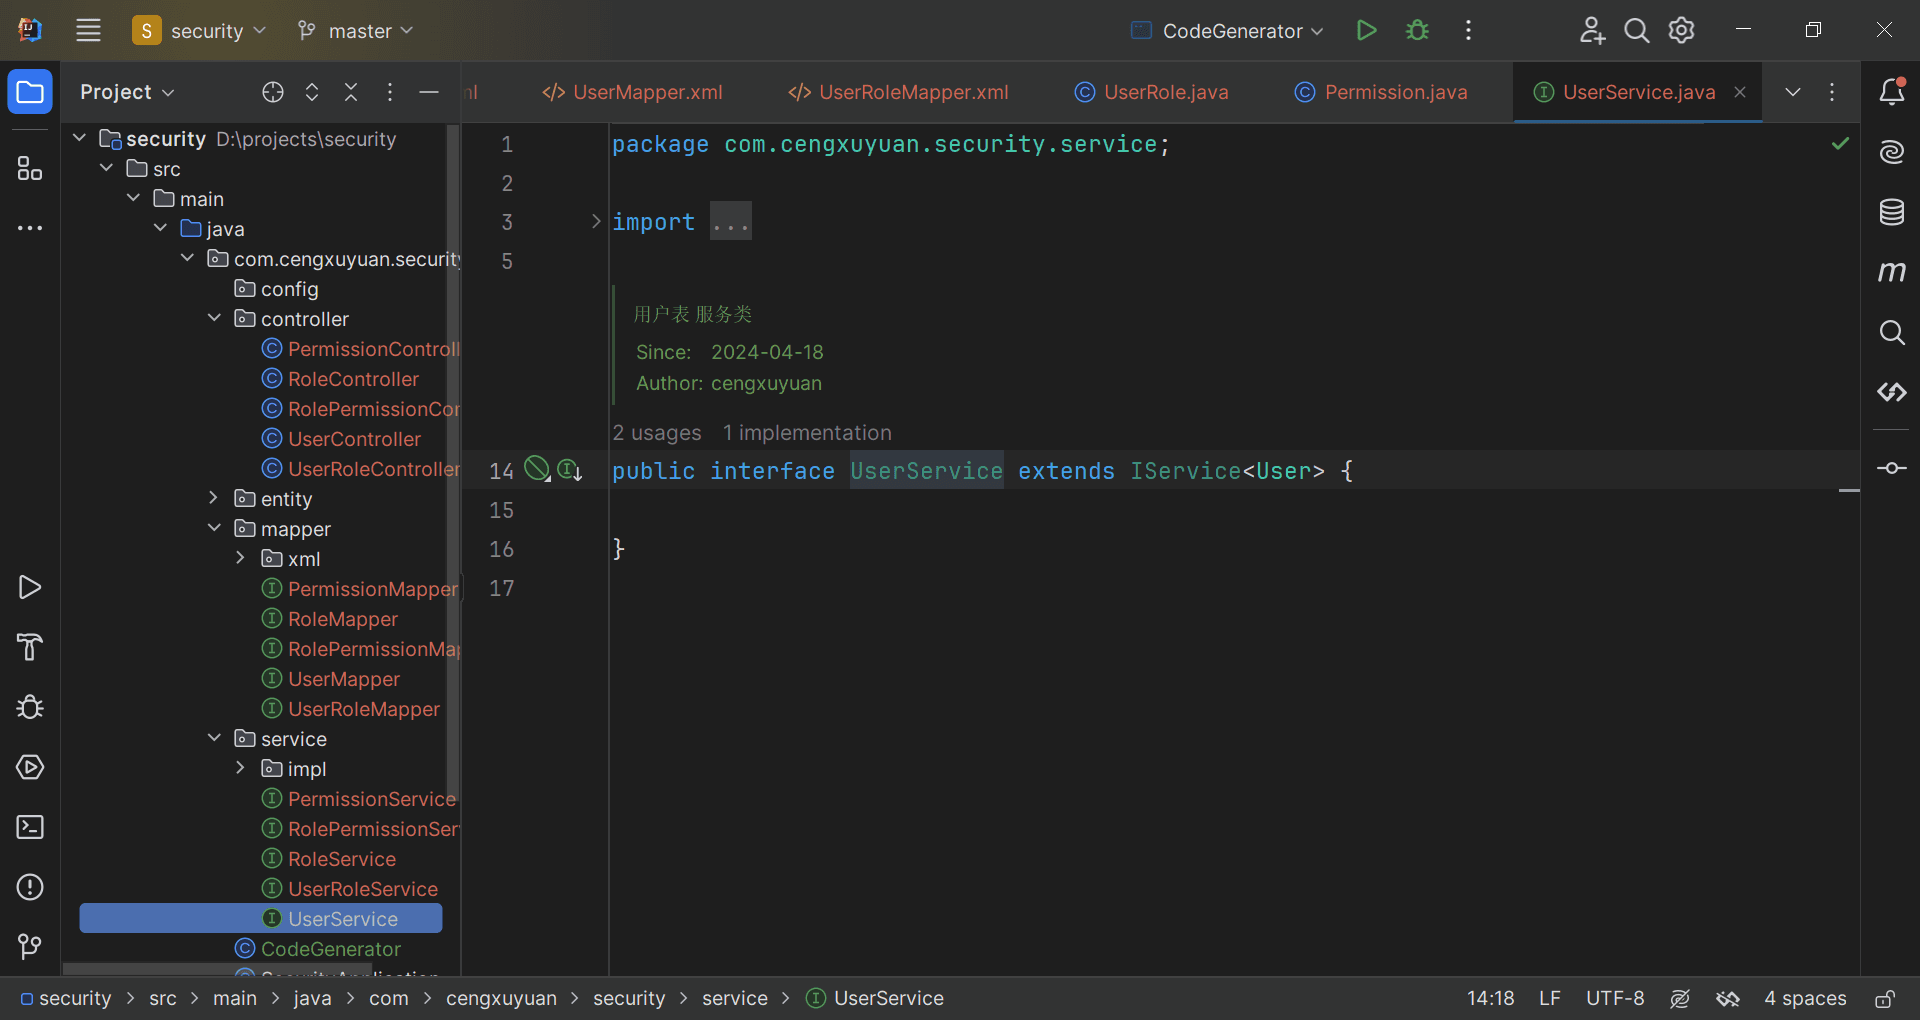Open the master branch dropdown
Screen dimensions: 1920x1020
click(x=356, y=30)
